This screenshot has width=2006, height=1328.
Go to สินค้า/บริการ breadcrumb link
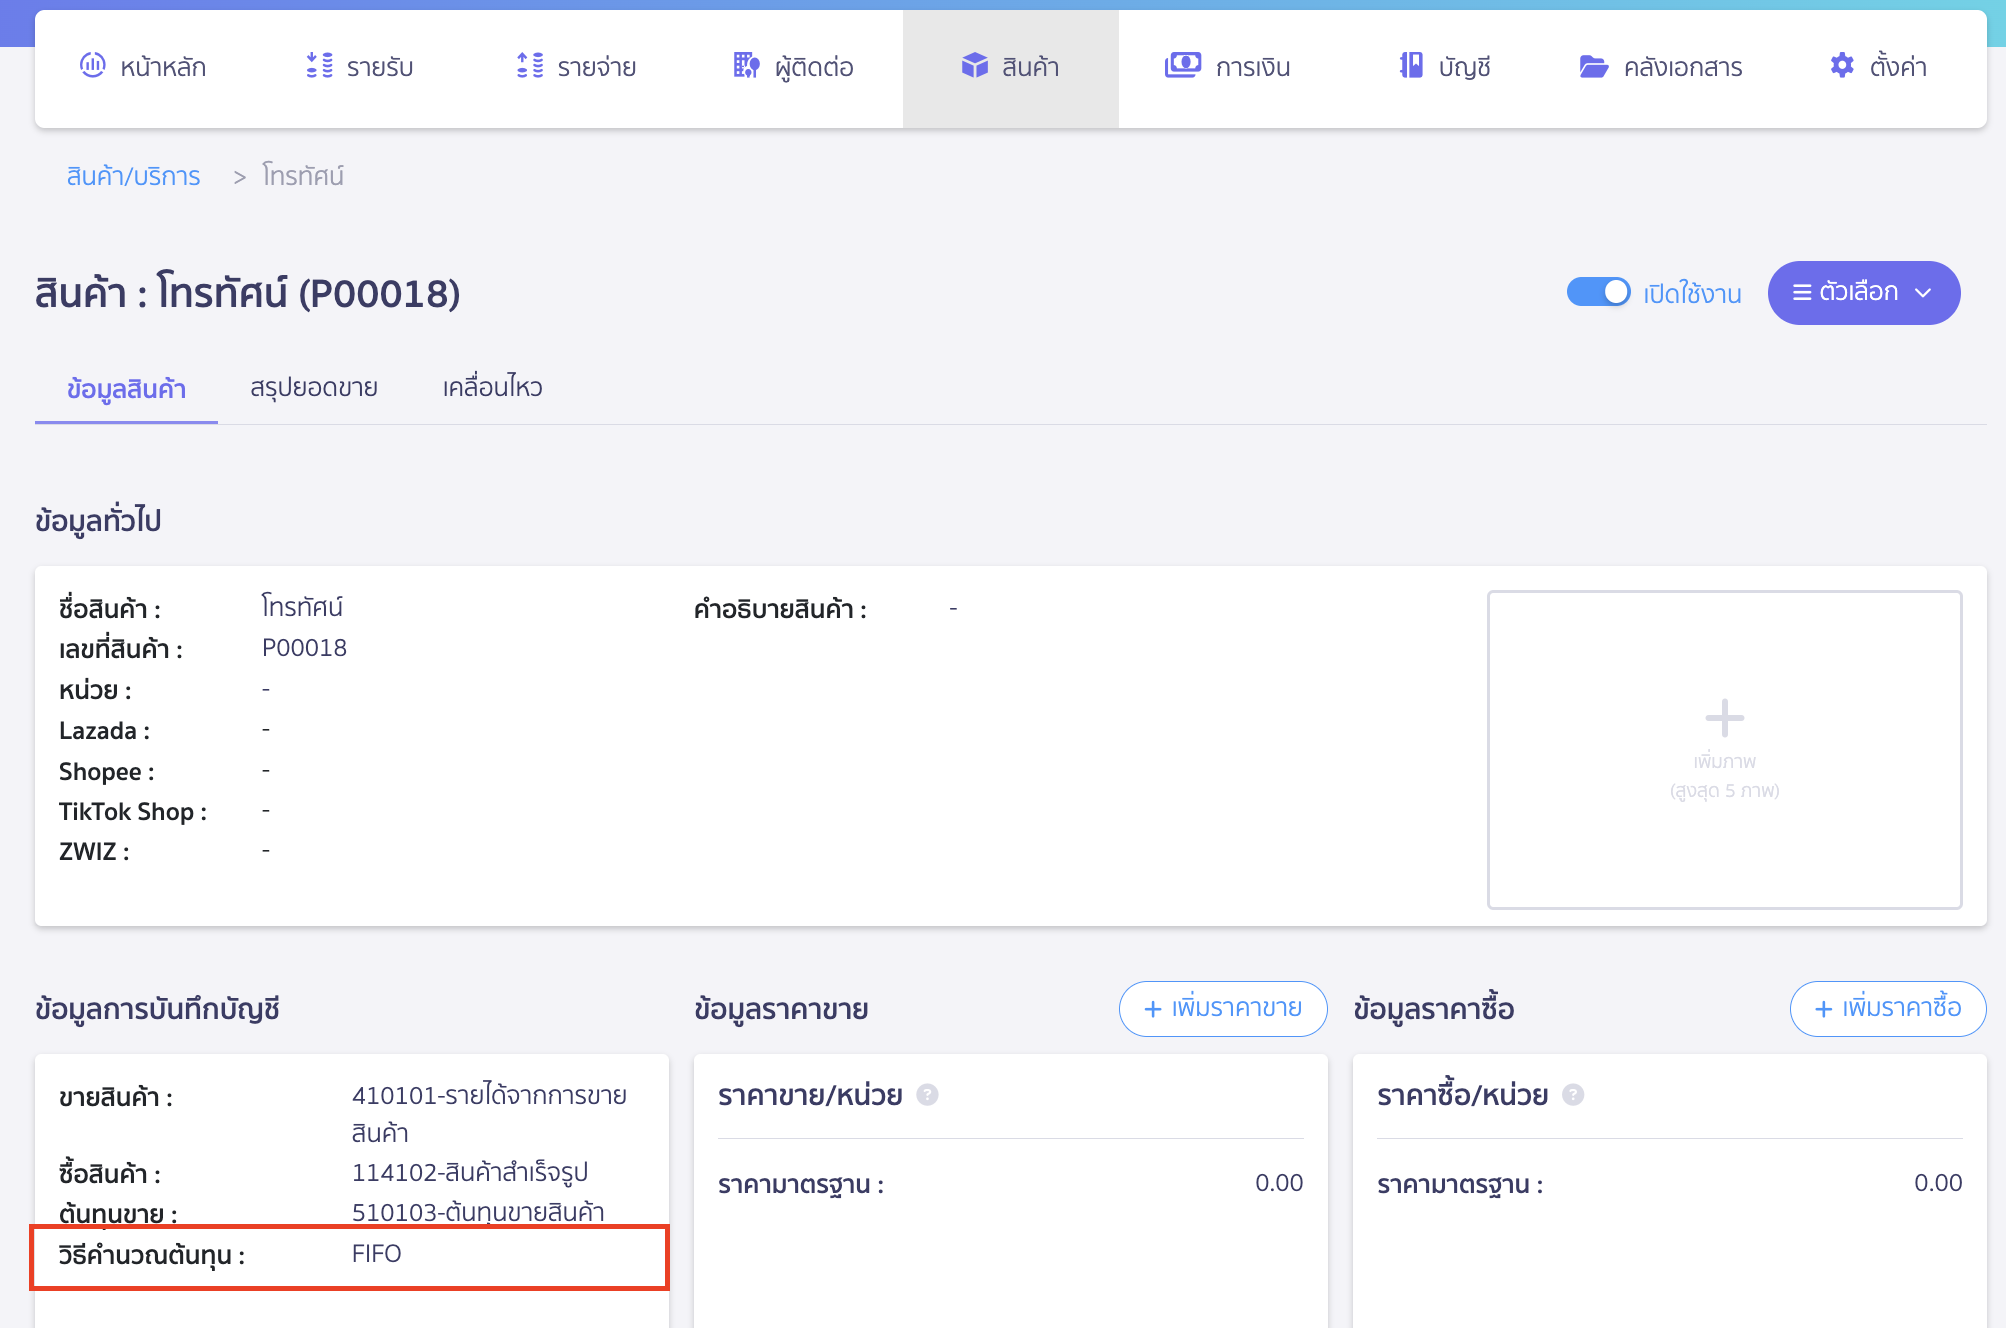pyautogui.click(x=133, y=177)
